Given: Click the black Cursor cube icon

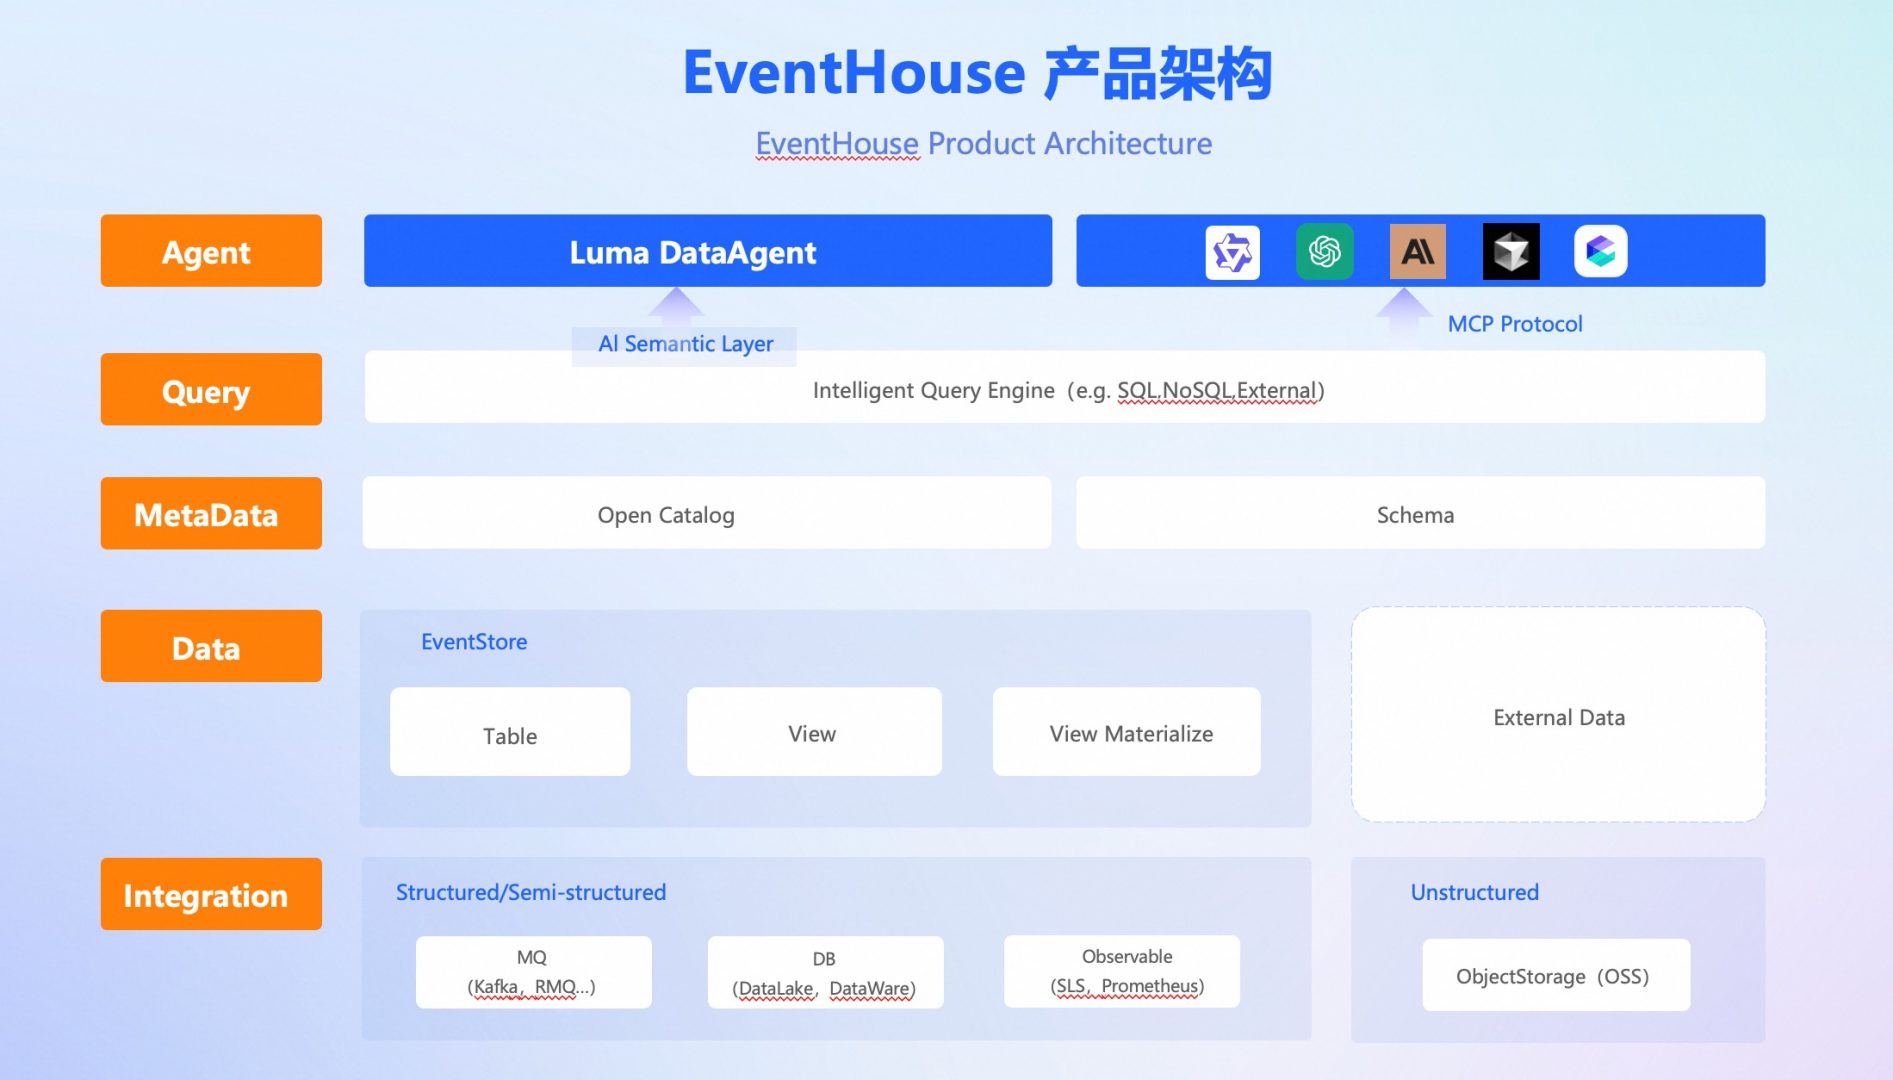Looking at the screenshot, I should point(1510,252).
